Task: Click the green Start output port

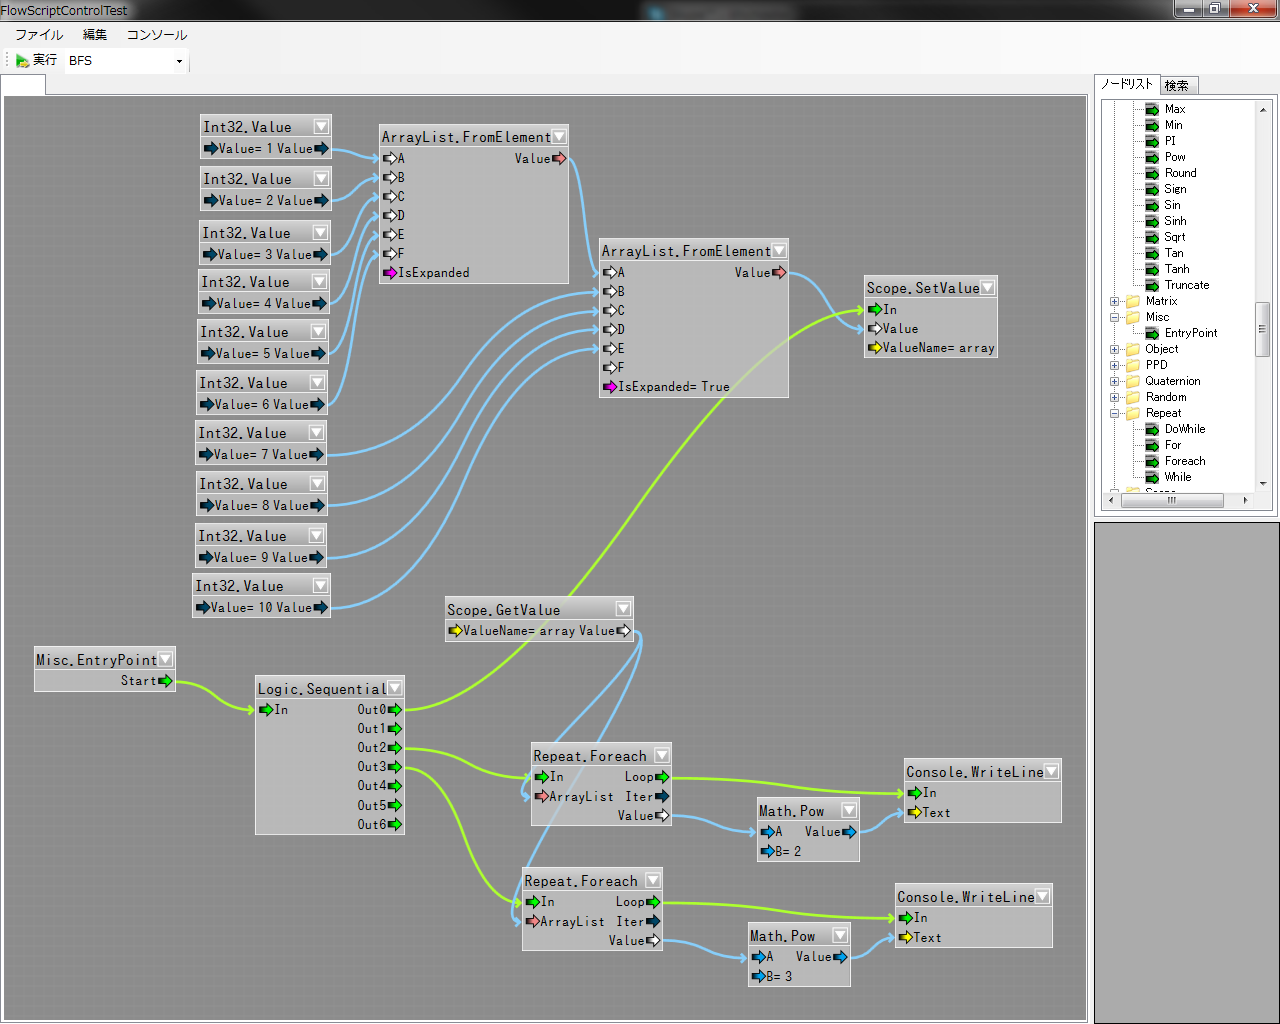Action: pyautogui.click(x=166, y=681)
